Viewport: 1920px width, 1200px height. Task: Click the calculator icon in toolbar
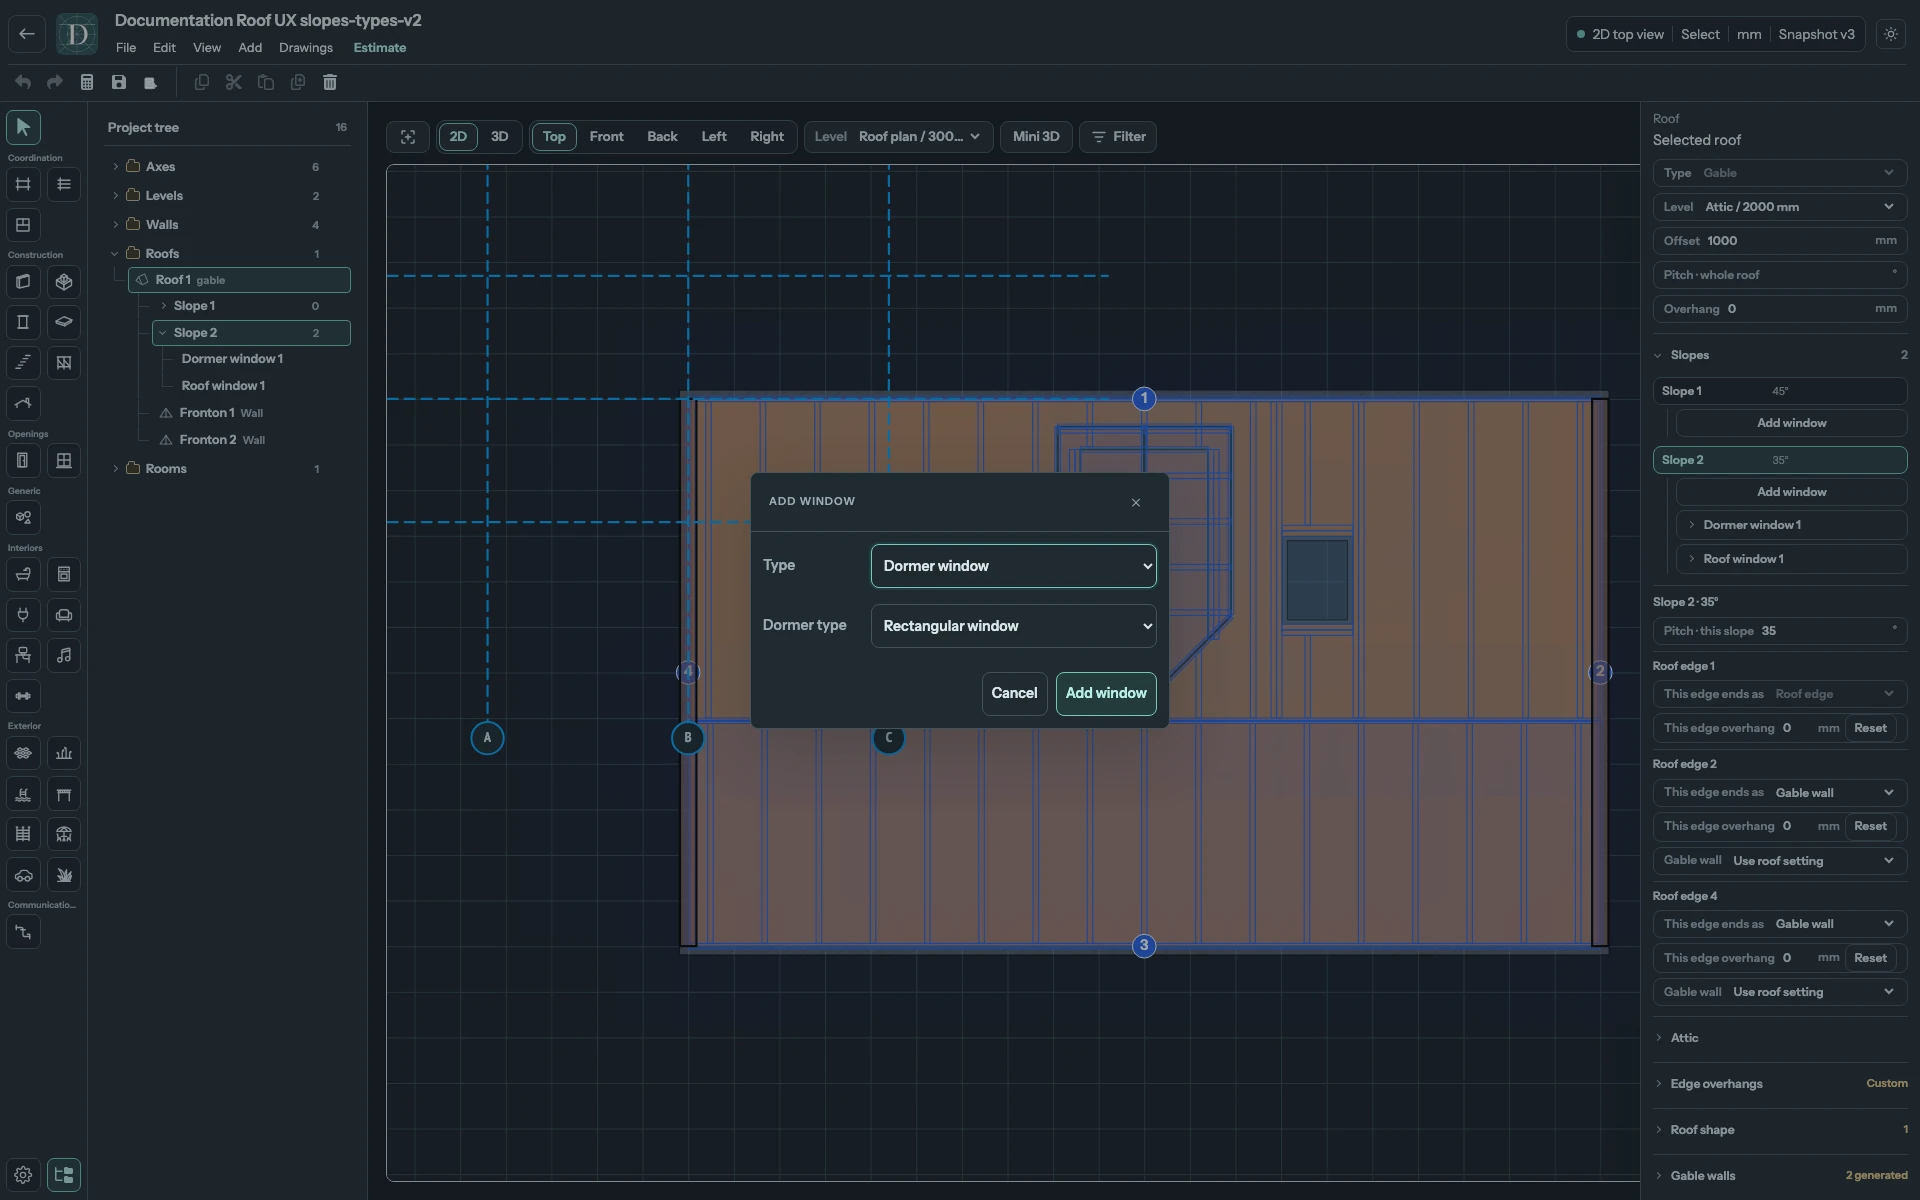87,82
